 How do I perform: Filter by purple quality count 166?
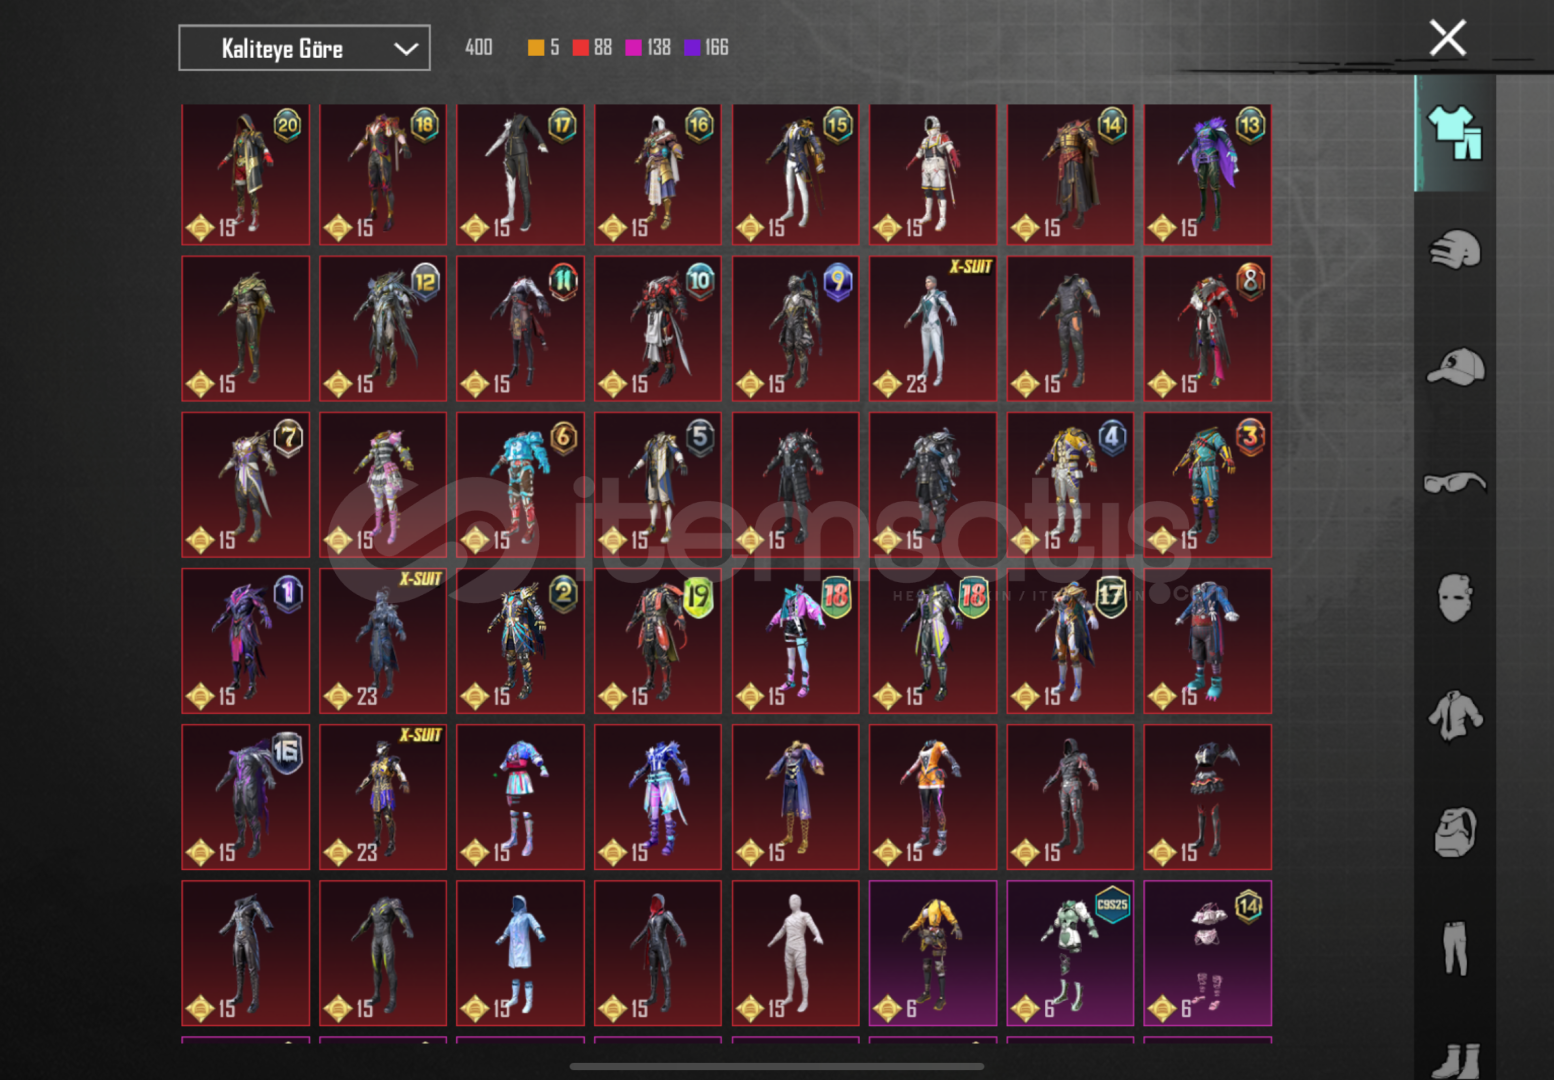coord(706,47)
